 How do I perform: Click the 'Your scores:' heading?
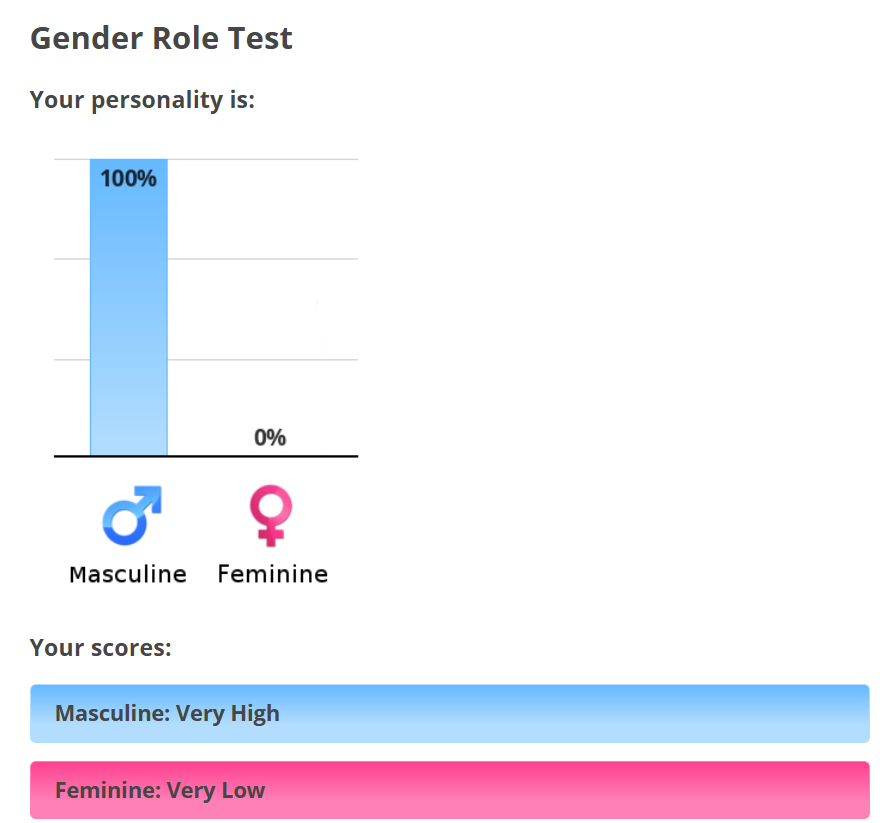100,648
